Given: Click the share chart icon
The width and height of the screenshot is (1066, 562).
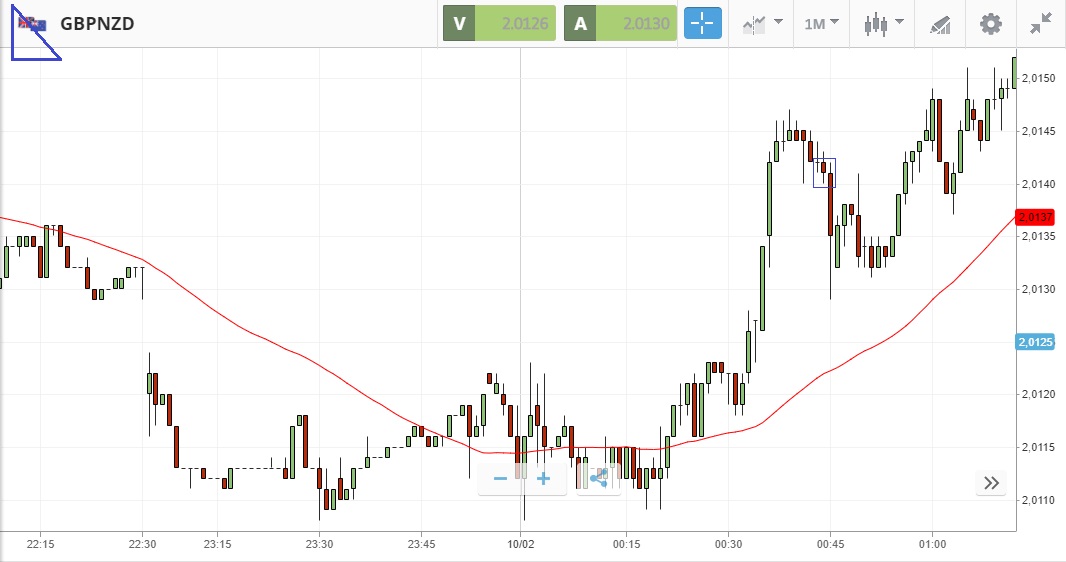Looking at the screenshot, I should (x=598, y=479).
